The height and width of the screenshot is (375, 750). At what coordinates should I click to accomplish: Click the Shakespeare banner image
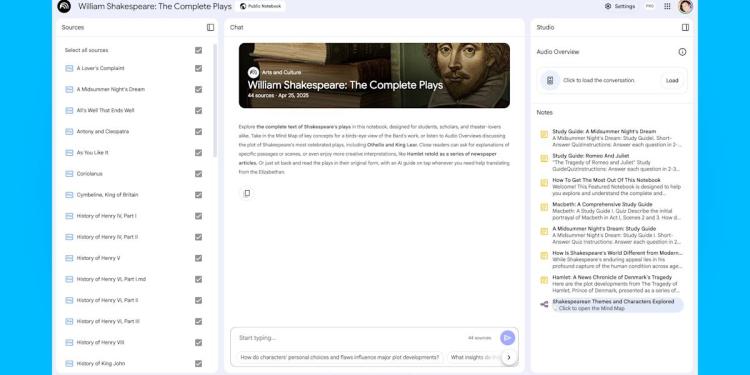374,76
